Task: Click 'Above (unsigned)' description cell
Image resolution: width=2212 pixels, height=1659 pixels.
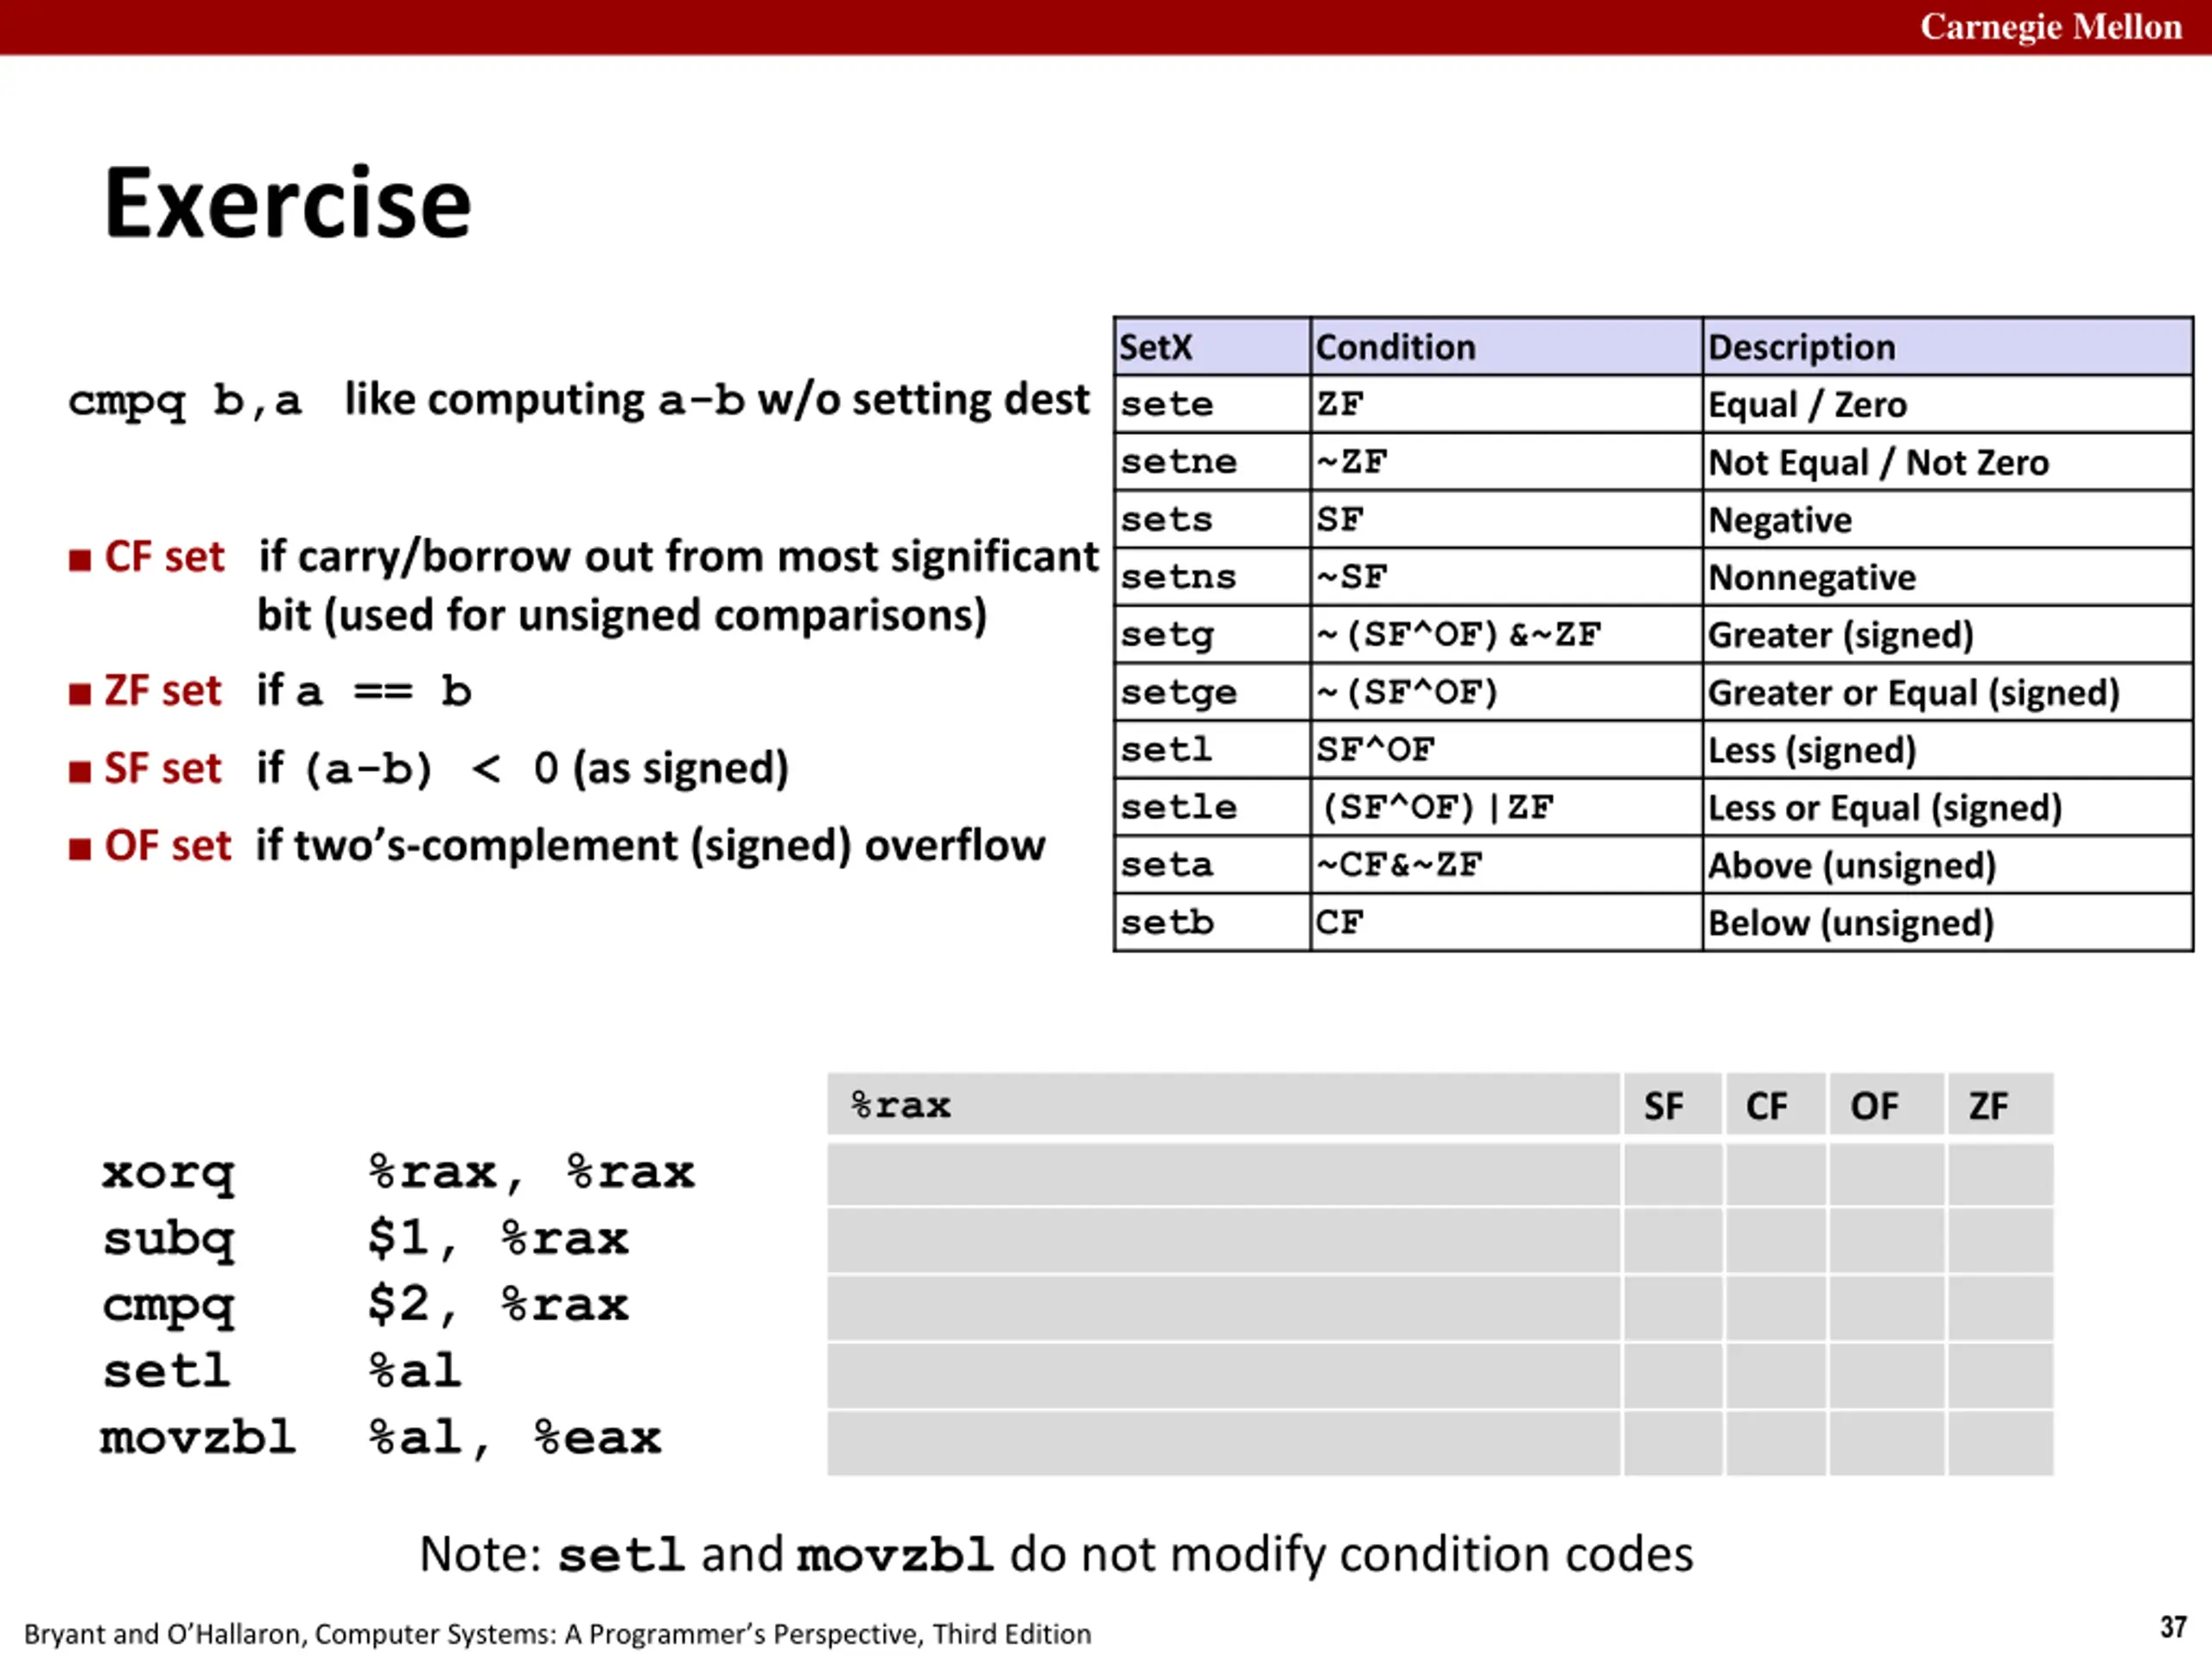Action: click(x=1947, y=865)
